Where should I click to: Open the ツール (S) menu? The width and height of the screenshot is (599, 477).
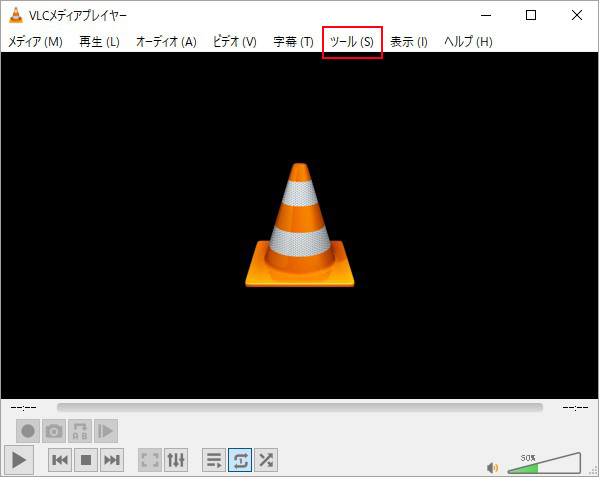352,42
